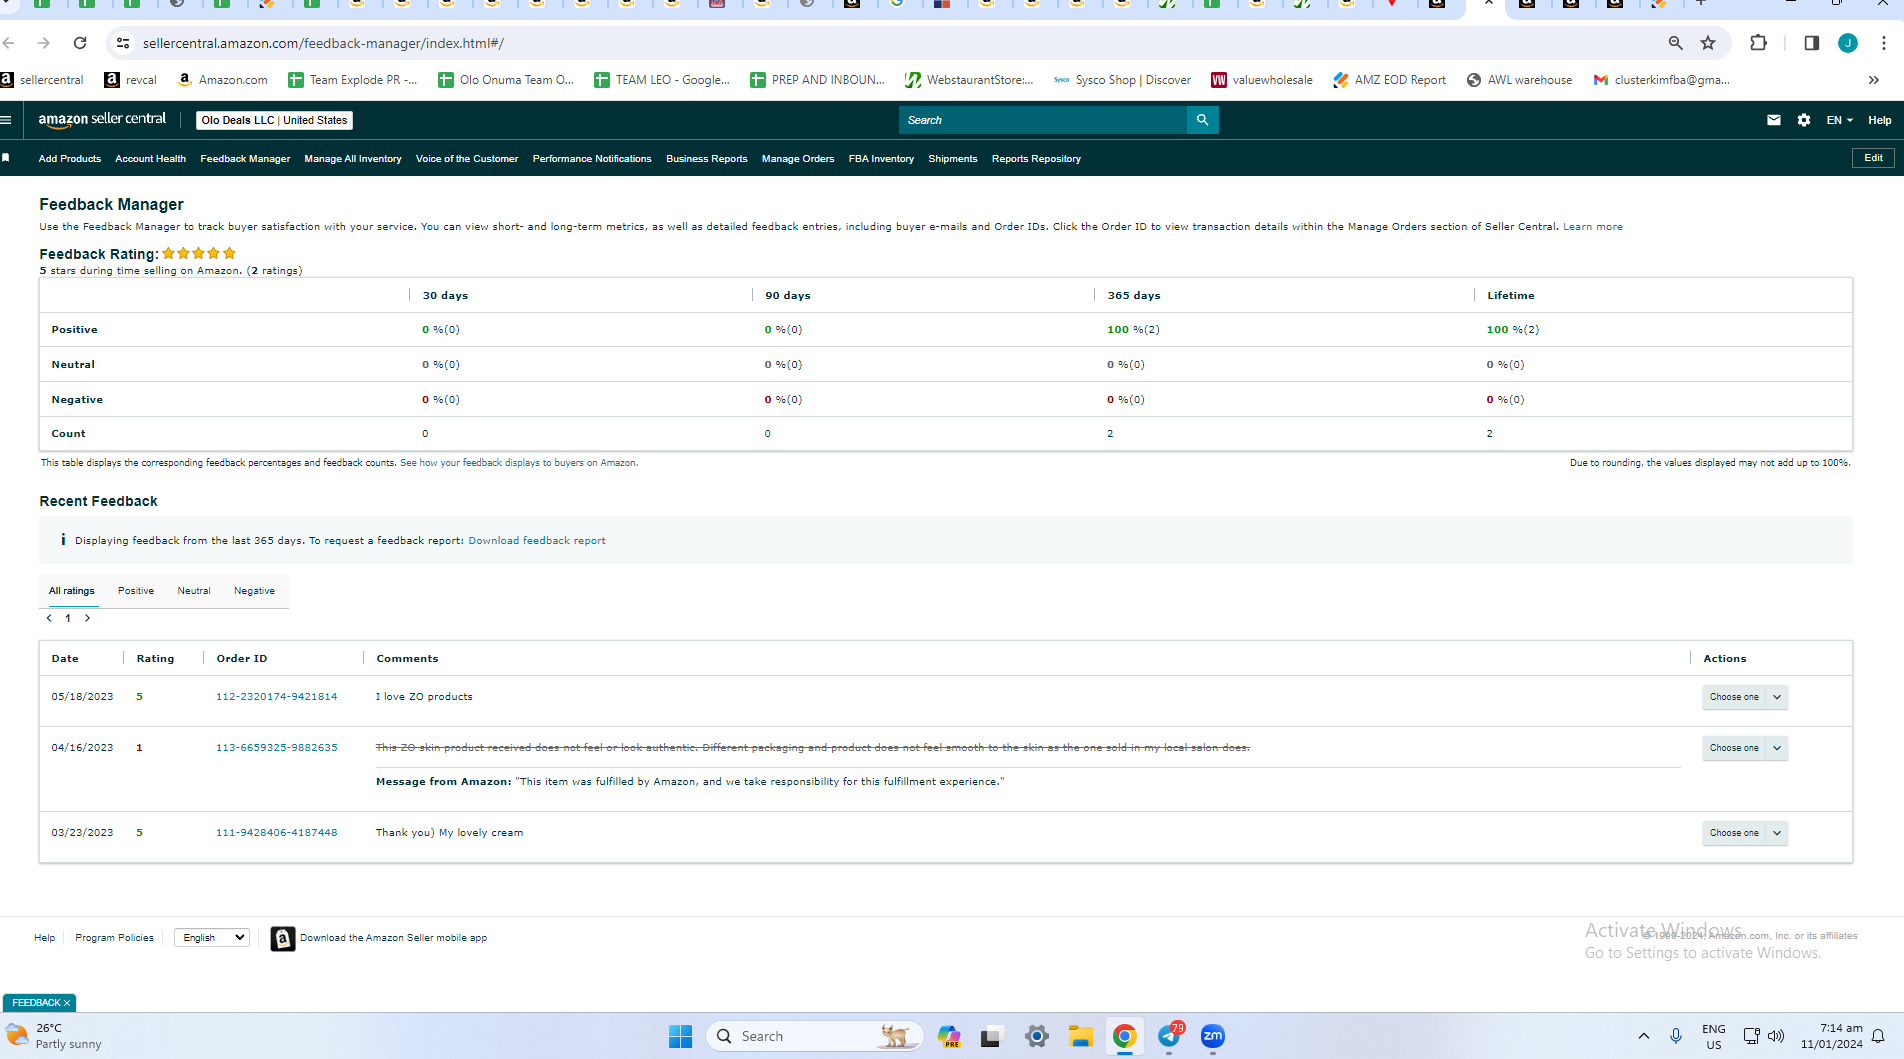1904x1059 pixels.
Task: Go to previous feedback page arrow
Action: [49, 618]
